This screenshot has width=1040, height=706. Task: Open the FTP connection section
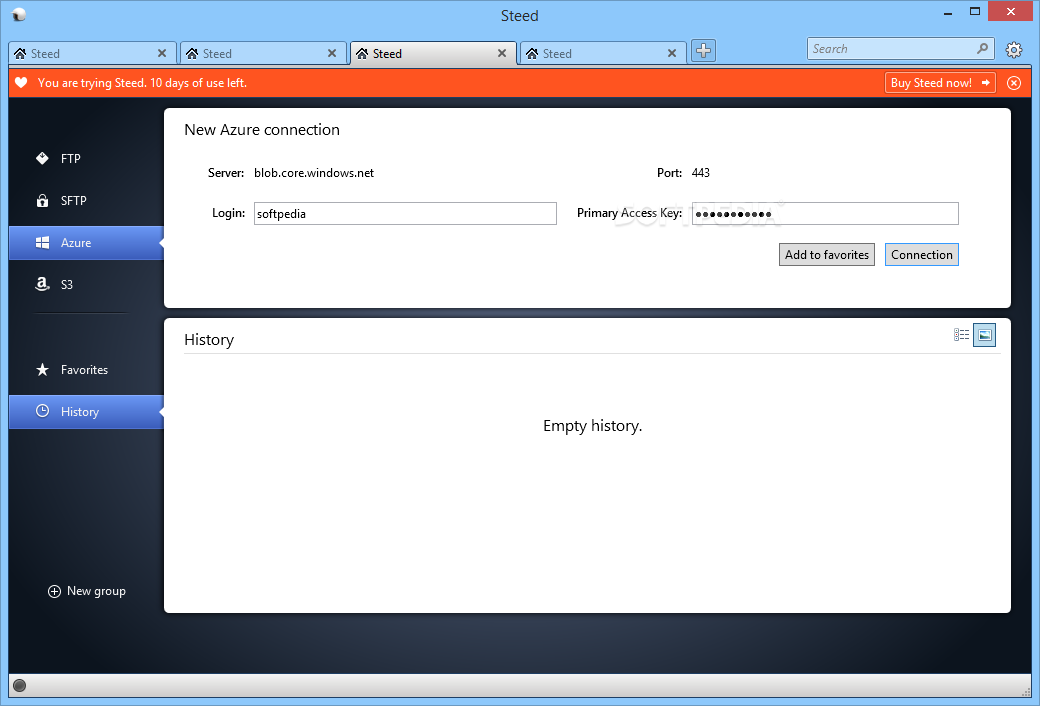(86, 159)
